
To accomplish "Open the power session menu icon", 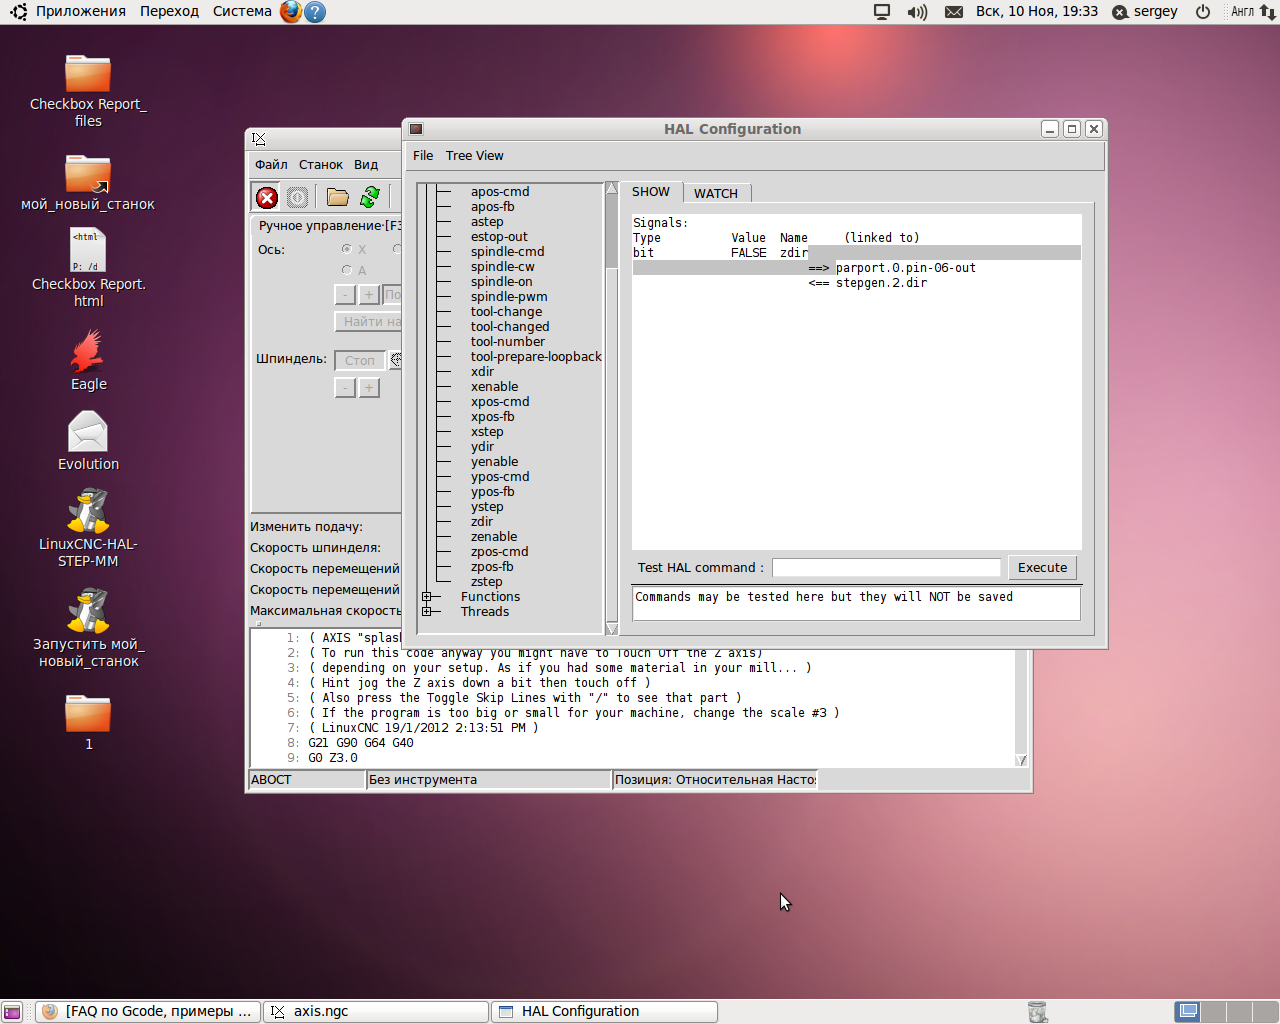I will (x=1203, y=12).
